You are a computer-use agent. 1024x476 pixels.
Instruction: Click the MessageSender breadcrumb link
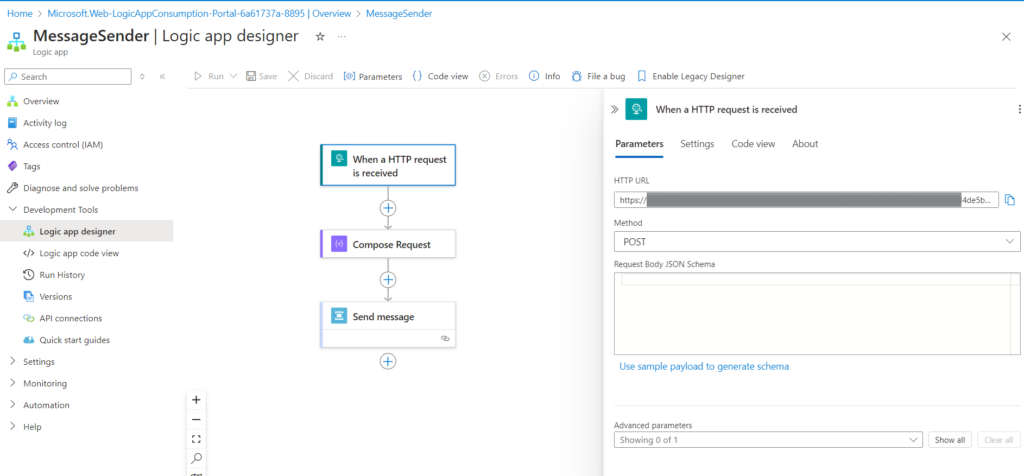(399, 13)
